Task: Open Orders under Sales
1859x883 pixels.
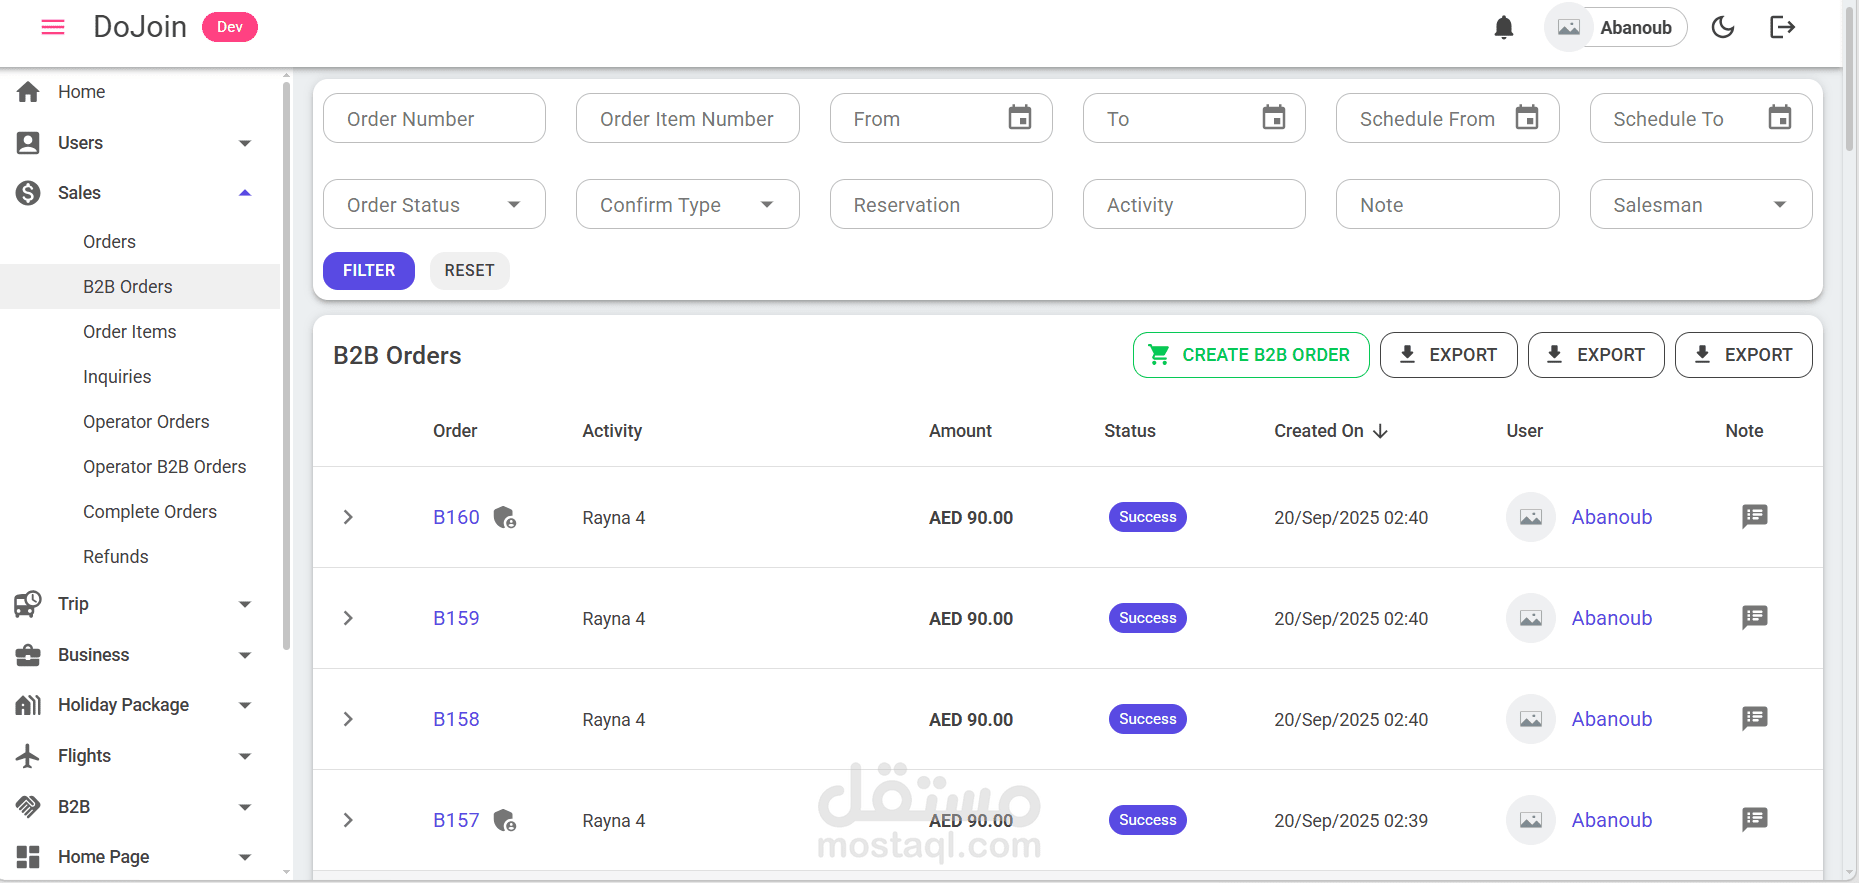Action: point(140,242)
